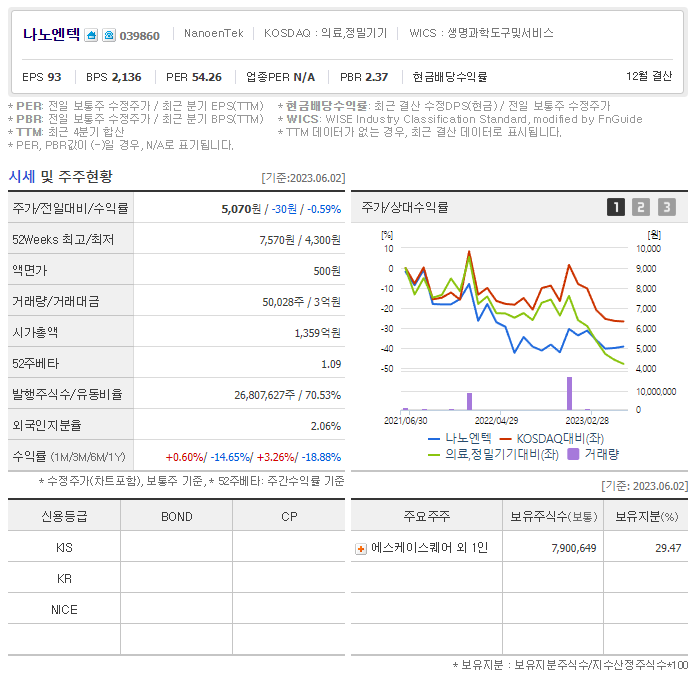Click the 1M return +0.60%
Image resolution: width=697 pixels, height=677 pixels.
pyautogui.click(x=184, y=457)
